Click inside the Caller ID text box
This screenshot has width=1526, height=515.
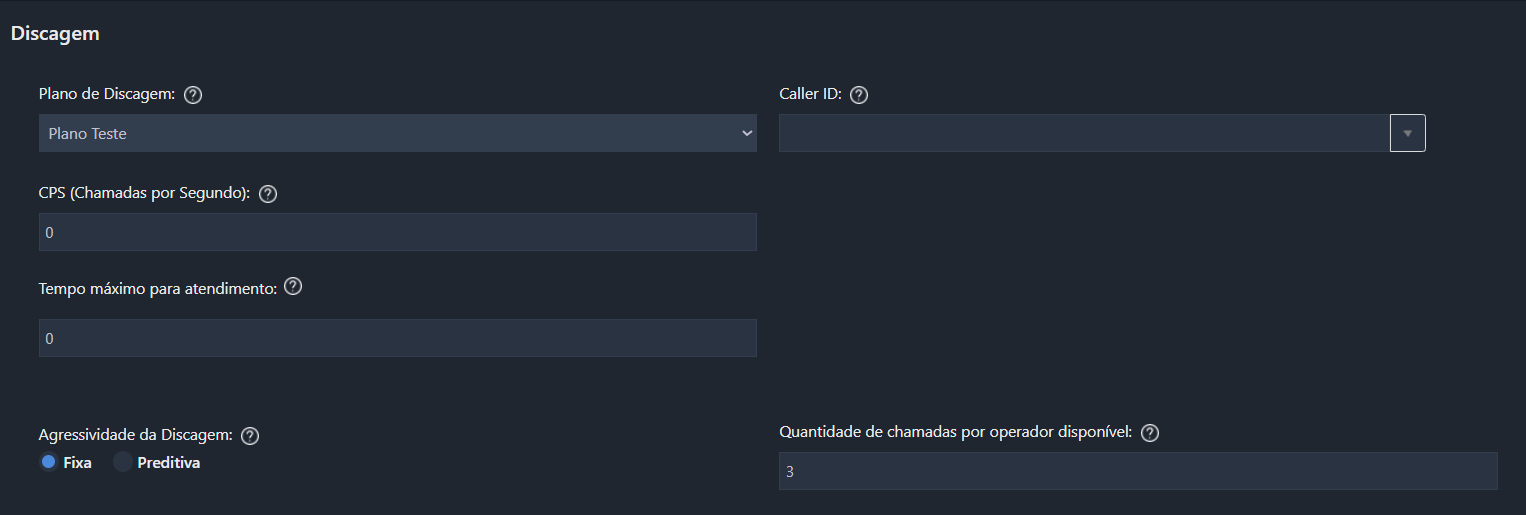pyautogui.click(x=1083, y=133)
